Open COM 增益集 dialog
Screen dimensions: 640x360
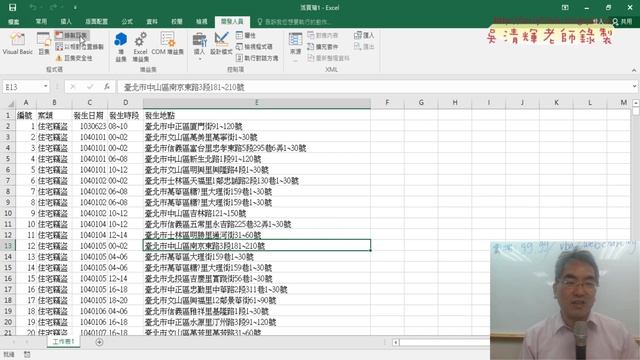click(167, 44)
